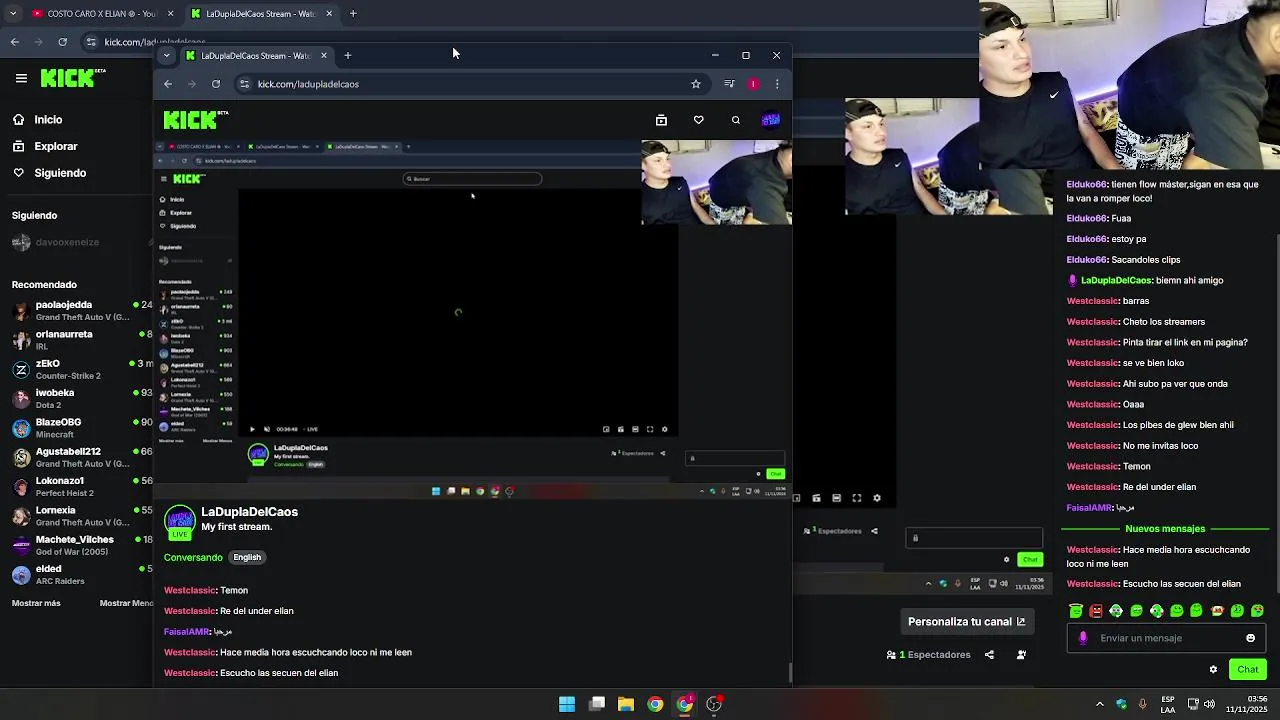Click Kick logo in the background window
Screen dimensions: 1280x720
pyautogui.click(x=73, y=77)
